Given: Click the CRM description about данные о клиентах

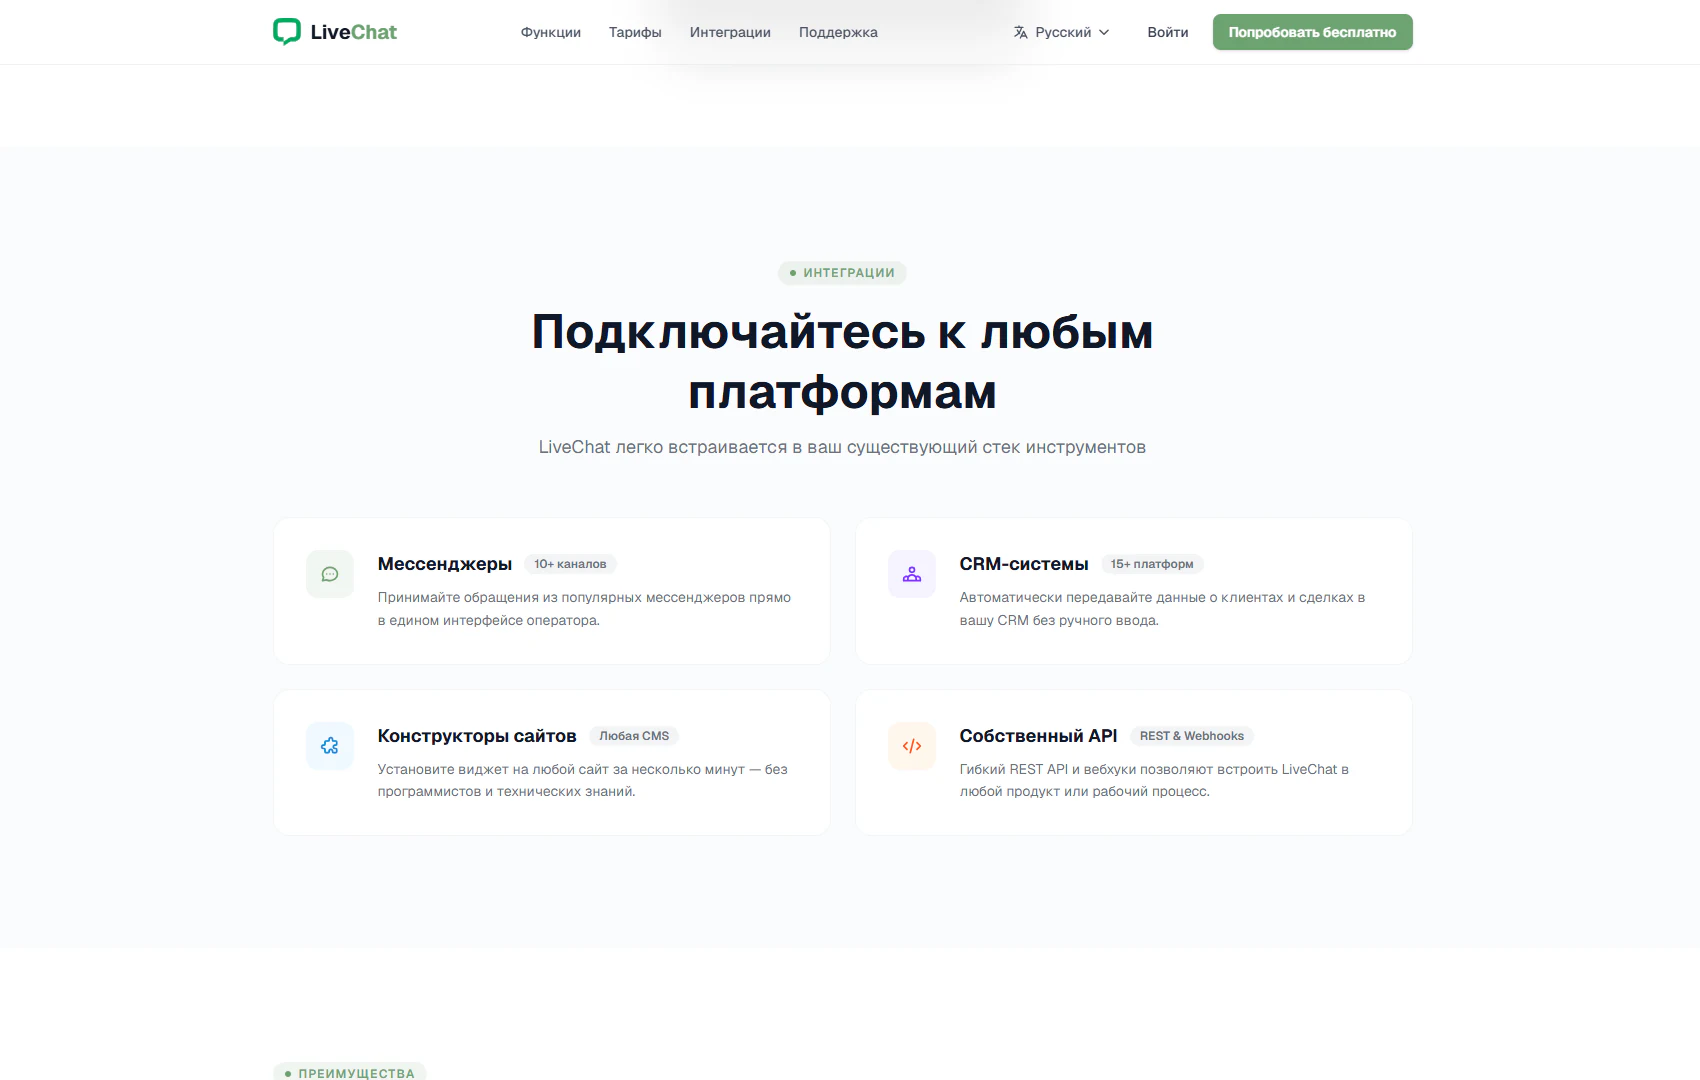Looking at the screenshot, I should 1162,609.
